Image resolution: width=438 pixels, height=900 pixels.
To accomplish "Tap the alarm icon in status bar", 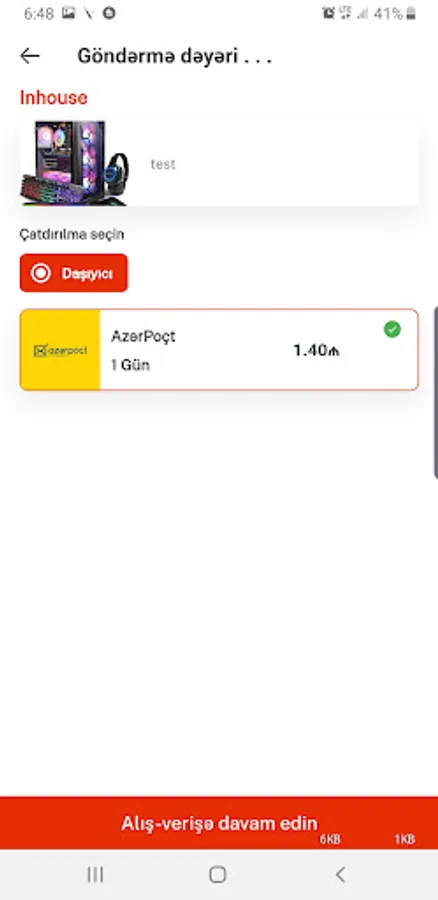I will pos(328,14).
